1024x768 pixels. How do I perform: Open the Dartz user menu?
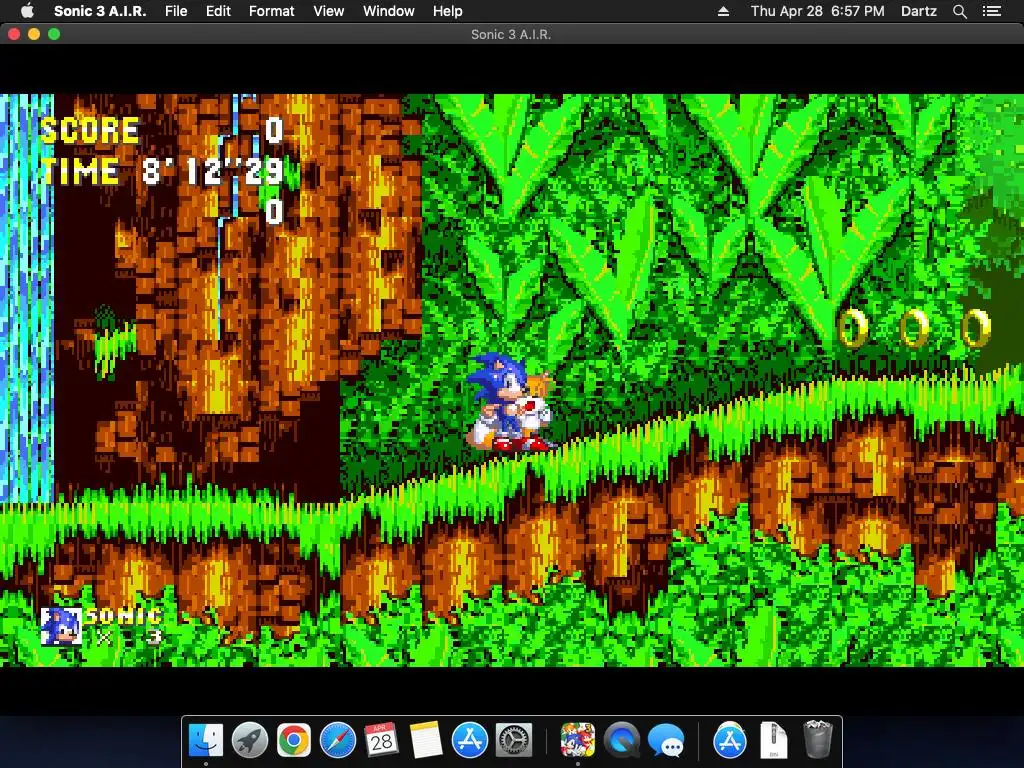[x=918, y=11]
